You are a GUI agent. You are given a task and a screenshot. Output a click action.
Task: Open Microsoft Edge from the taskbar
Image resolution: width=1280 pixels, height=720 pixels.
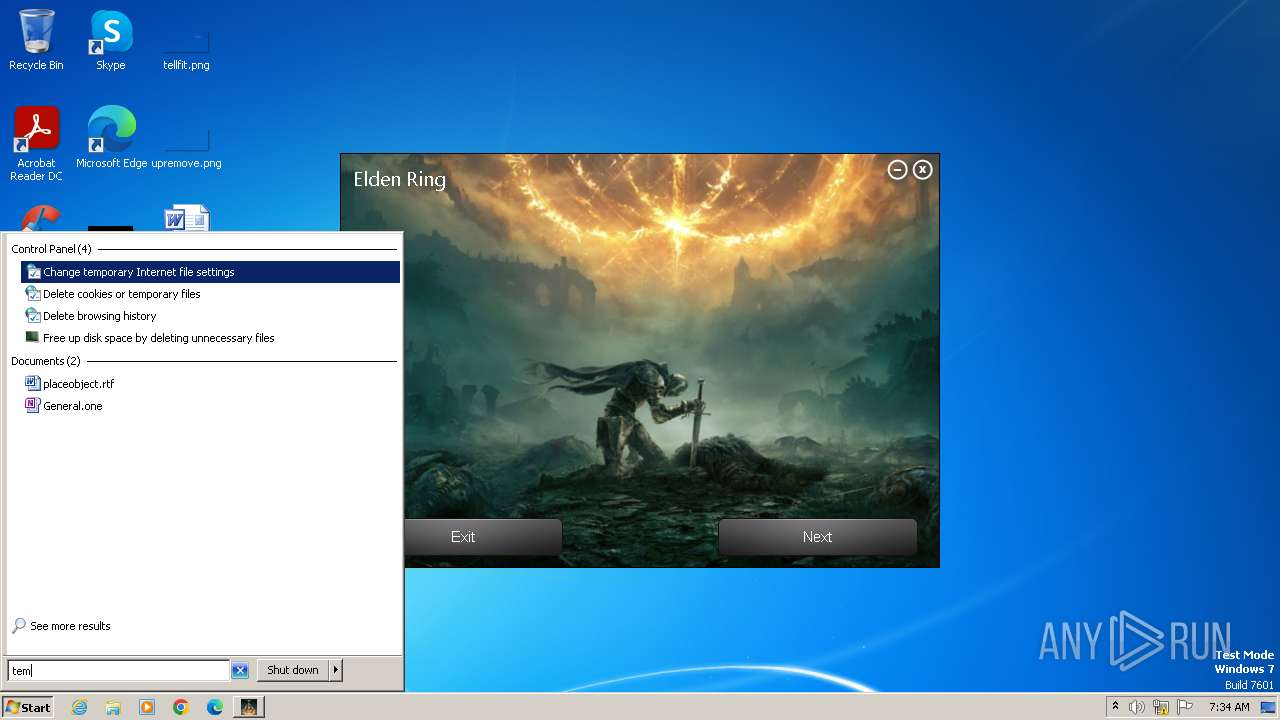[215, 707]
